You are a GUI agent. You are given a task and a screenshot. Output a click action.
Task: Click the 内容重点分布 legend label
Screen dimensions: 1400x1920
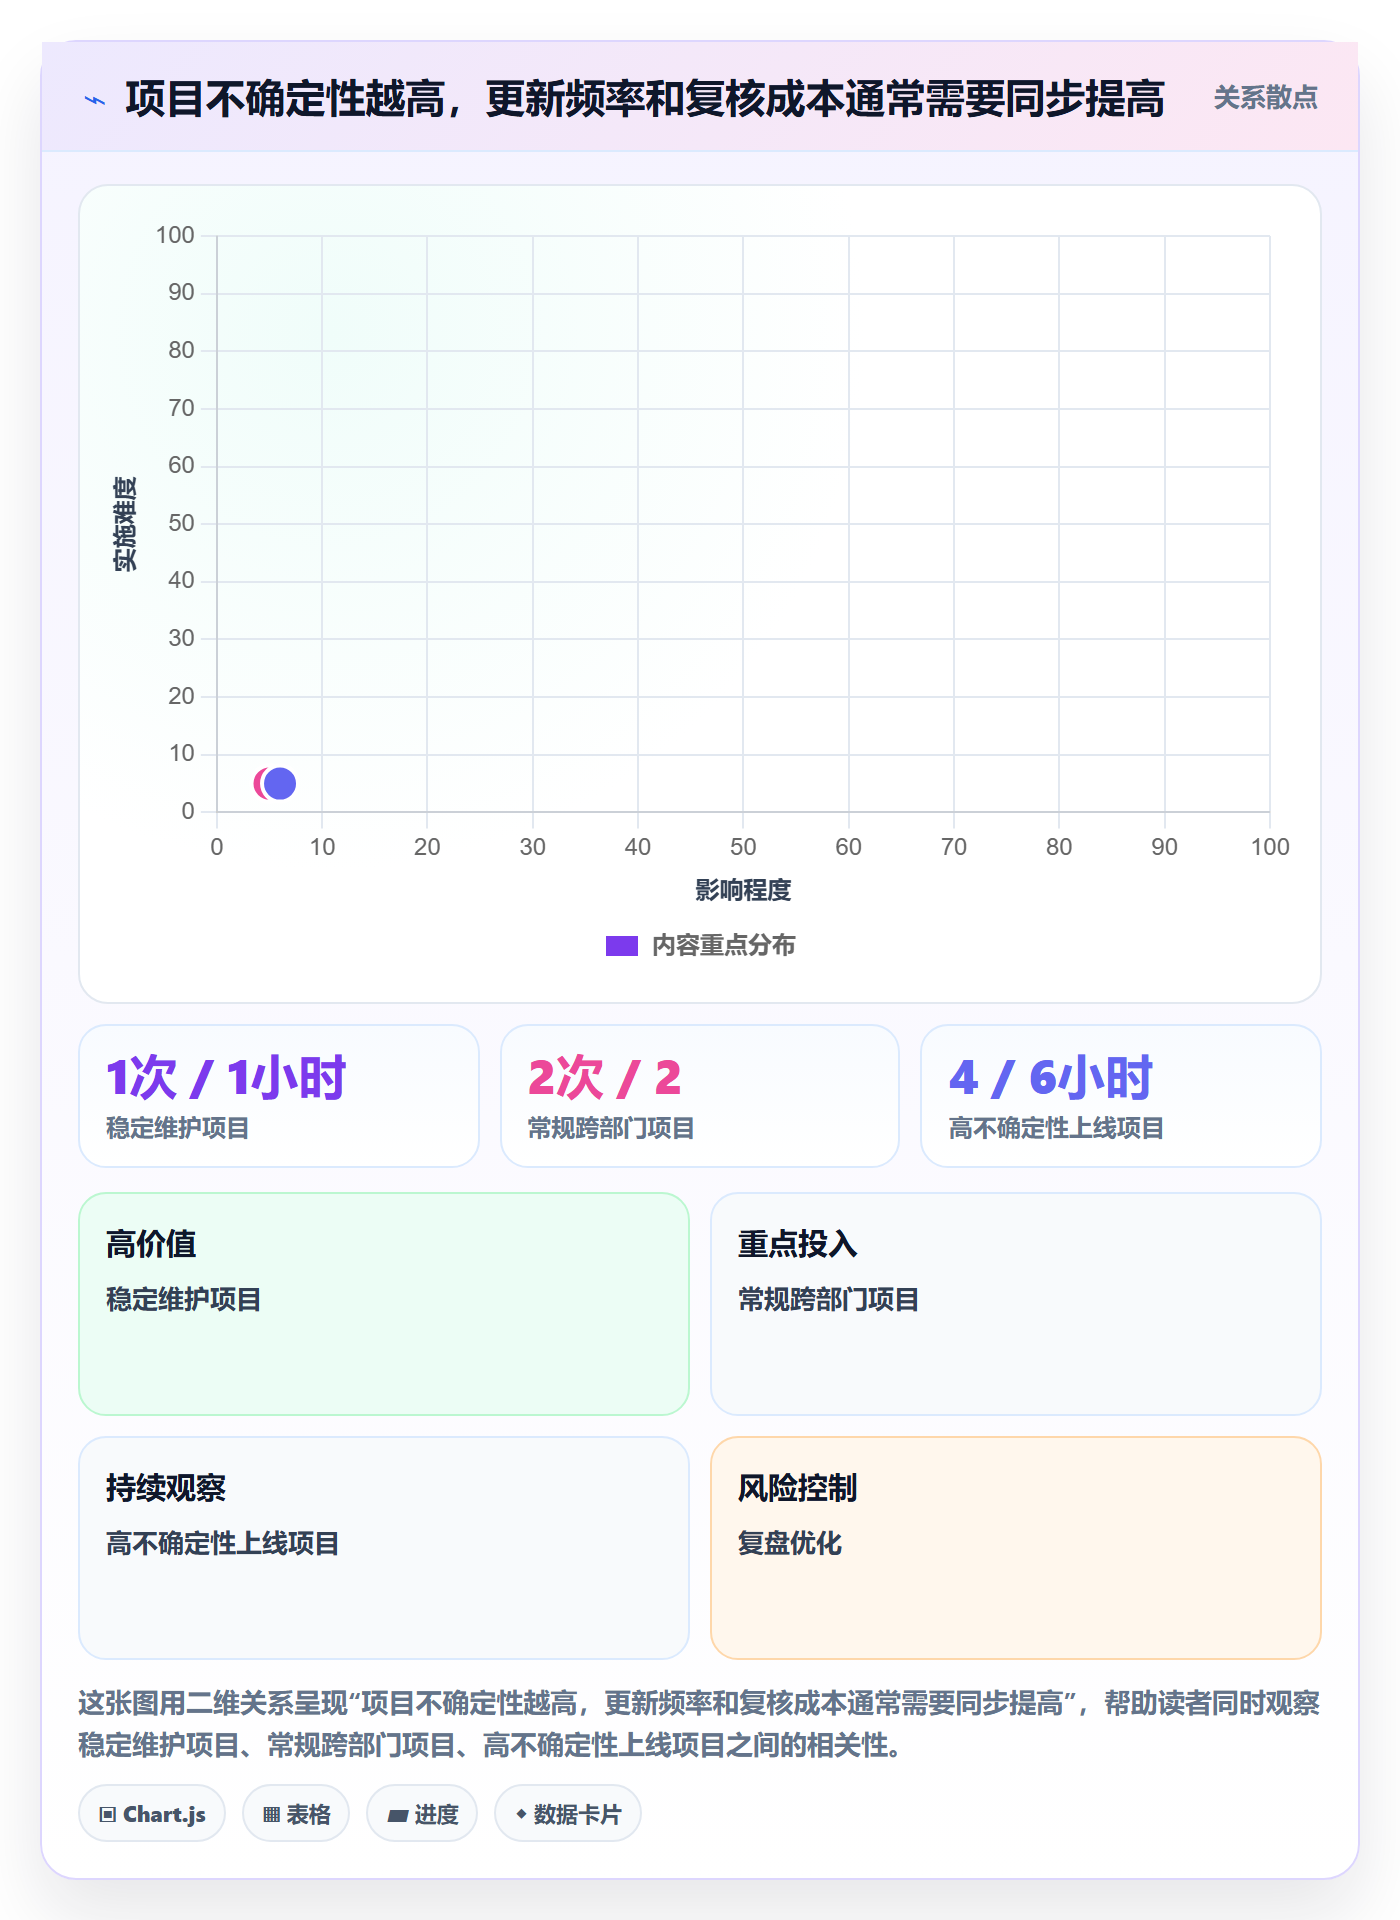(724, 946)
